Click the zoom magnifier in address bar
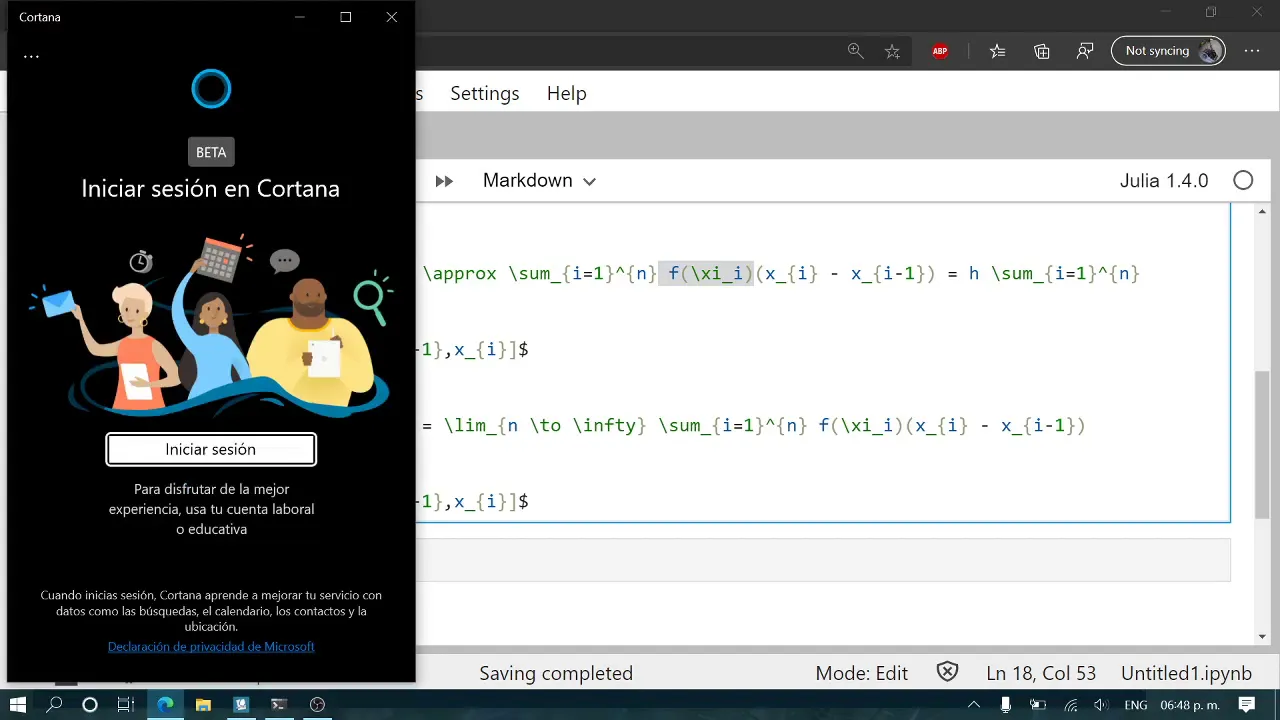This screenshot has height=720, width=1280. point(856,51)
